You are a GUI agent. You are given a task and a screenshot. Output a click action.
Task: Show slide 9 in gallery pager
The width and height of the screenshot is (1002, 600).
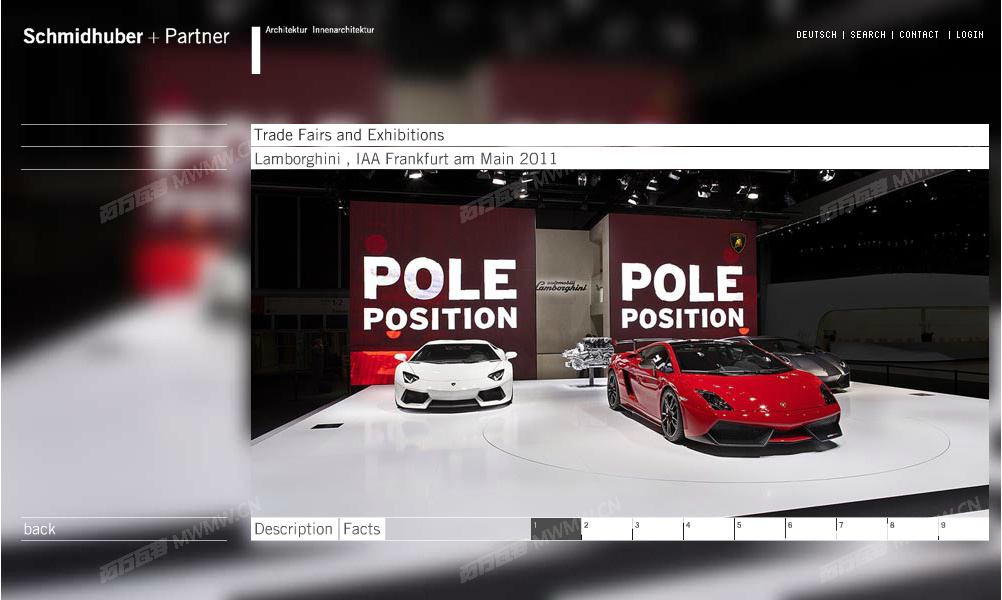tap(964, 529)
